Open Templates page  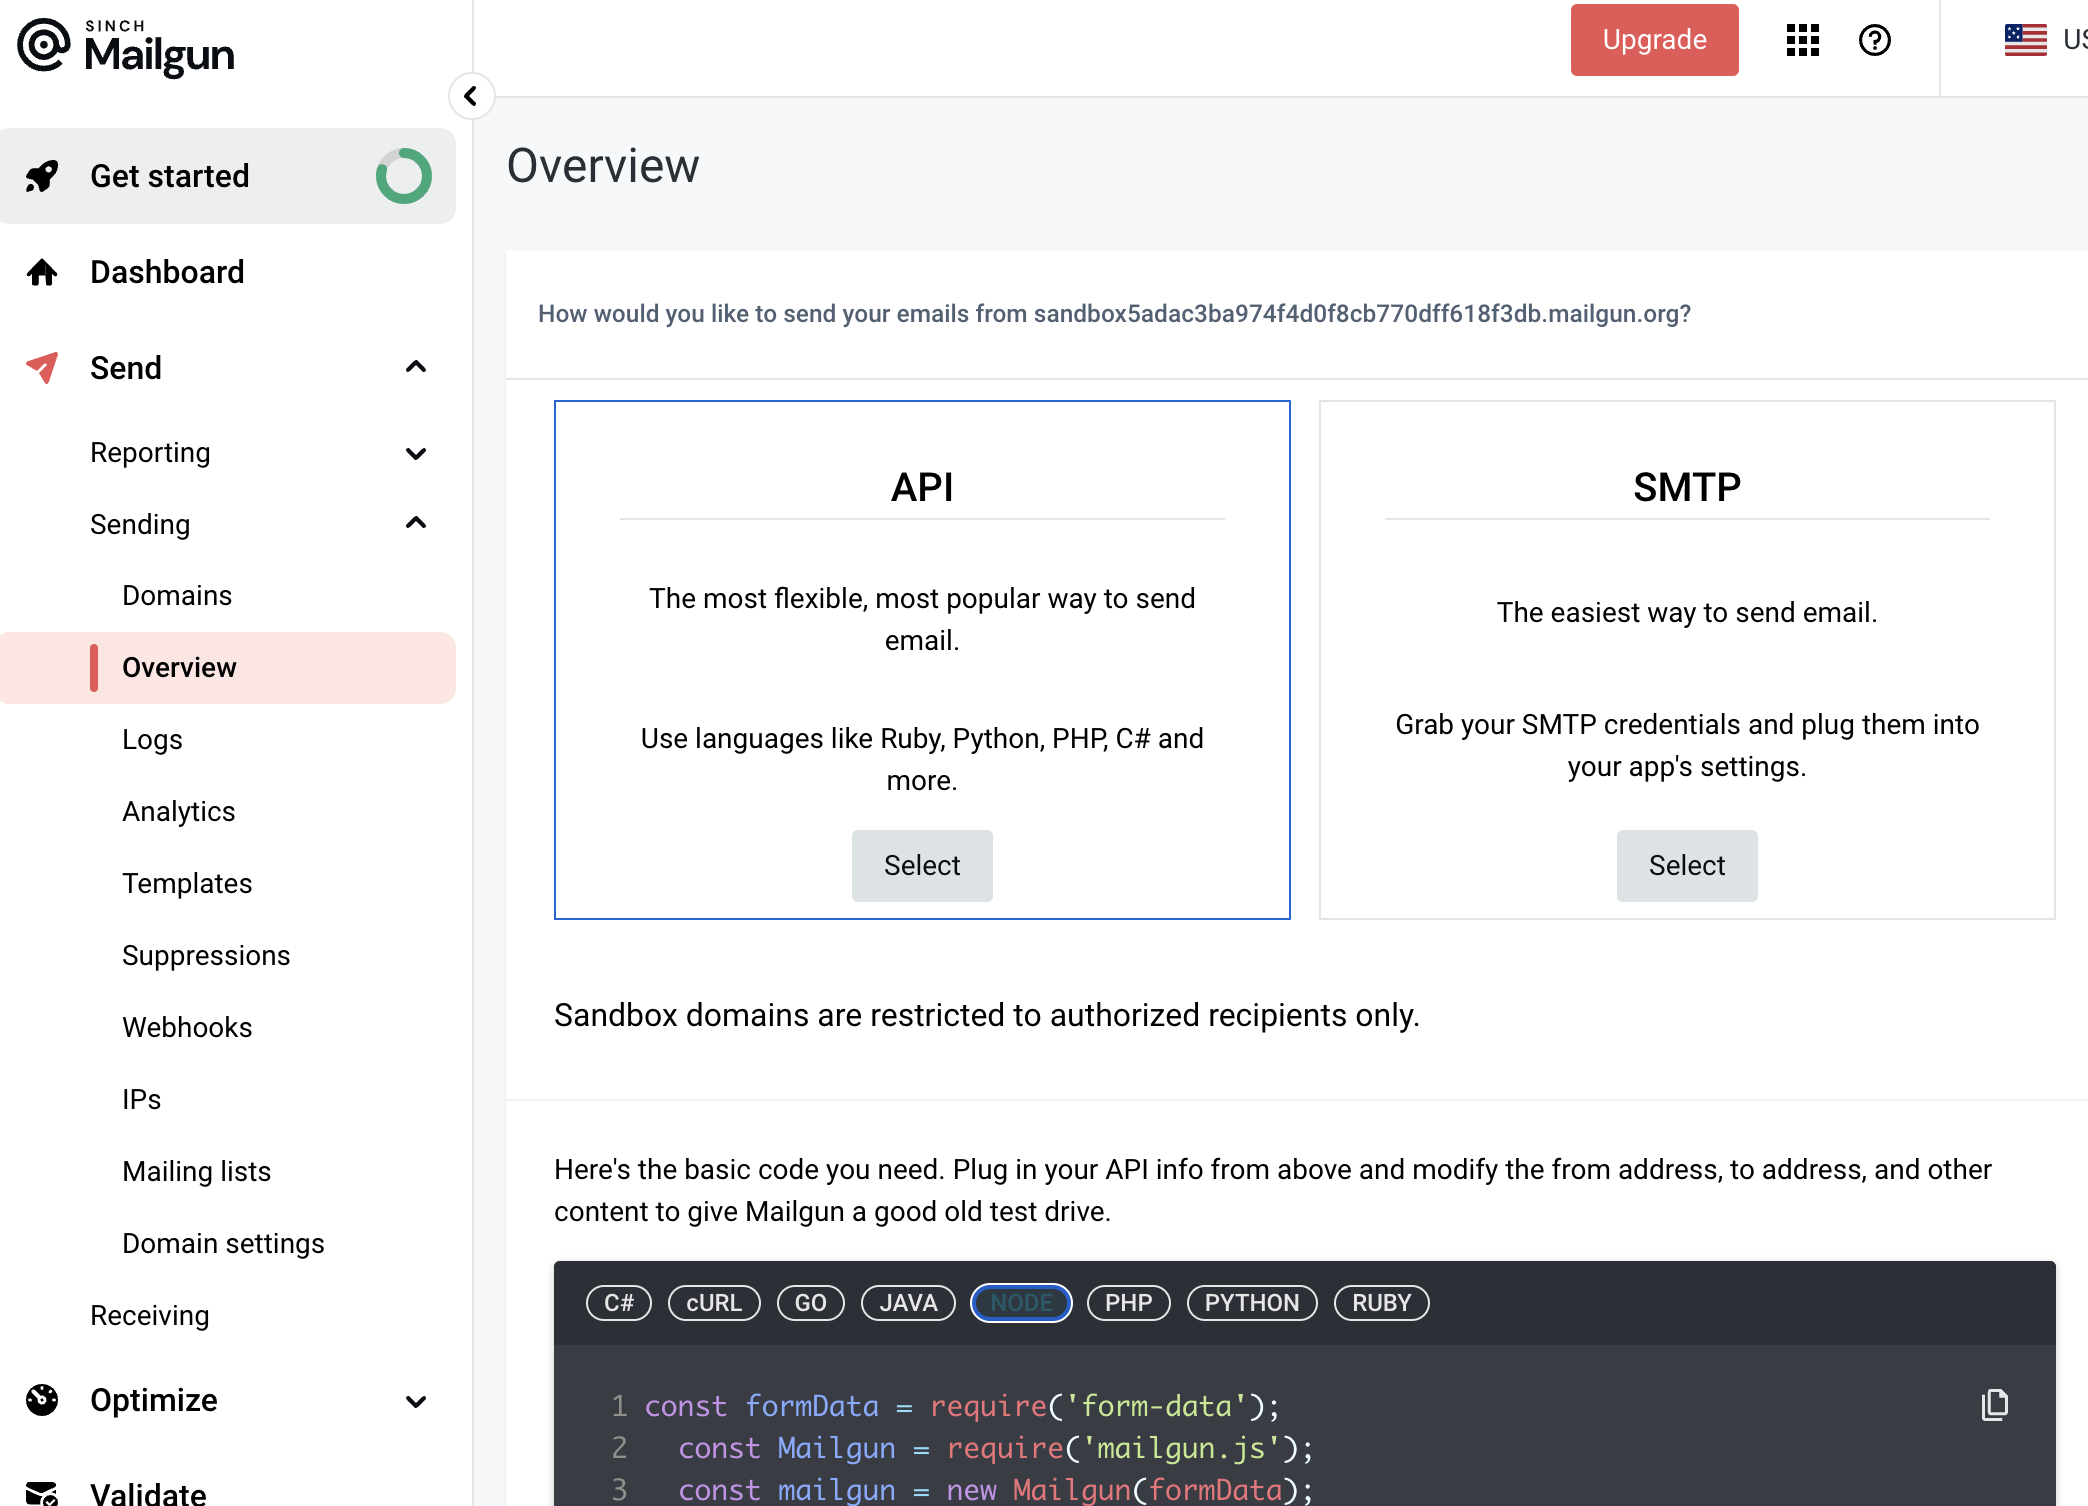coord(187,883)
